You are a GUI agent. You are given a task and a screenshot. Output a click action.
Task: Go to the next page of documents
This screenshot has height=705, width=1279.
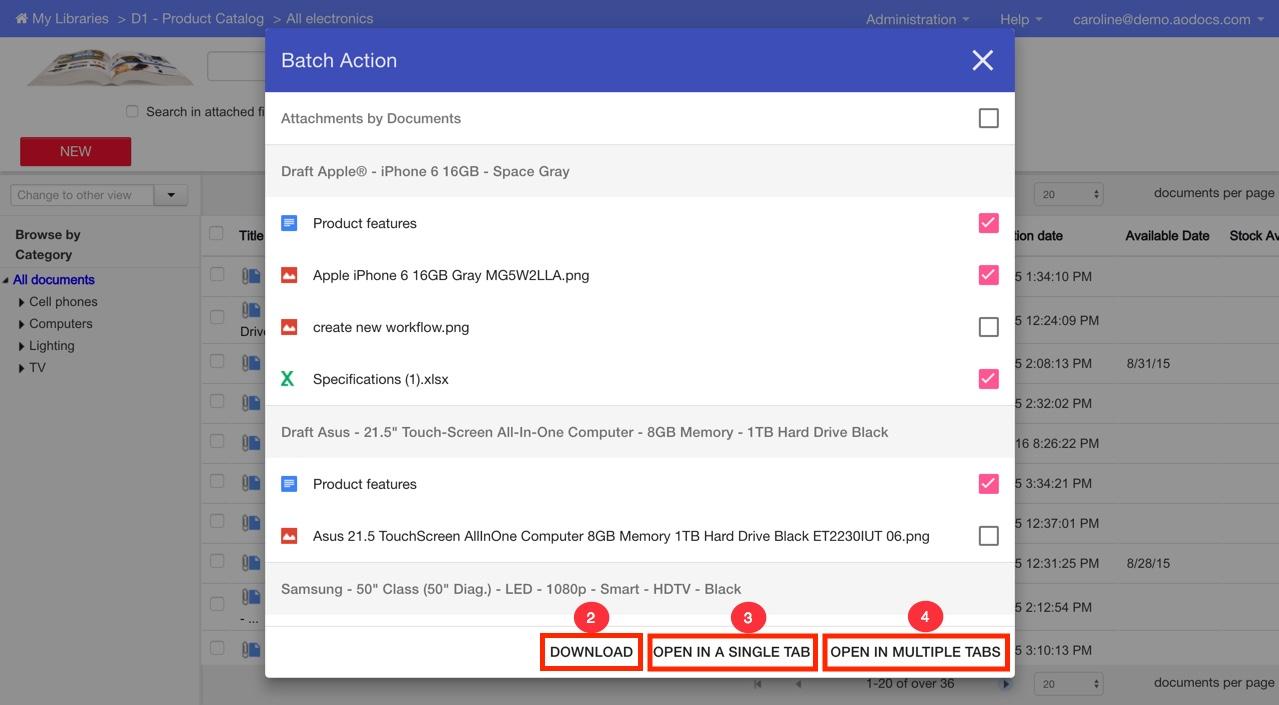point(1005,684)
